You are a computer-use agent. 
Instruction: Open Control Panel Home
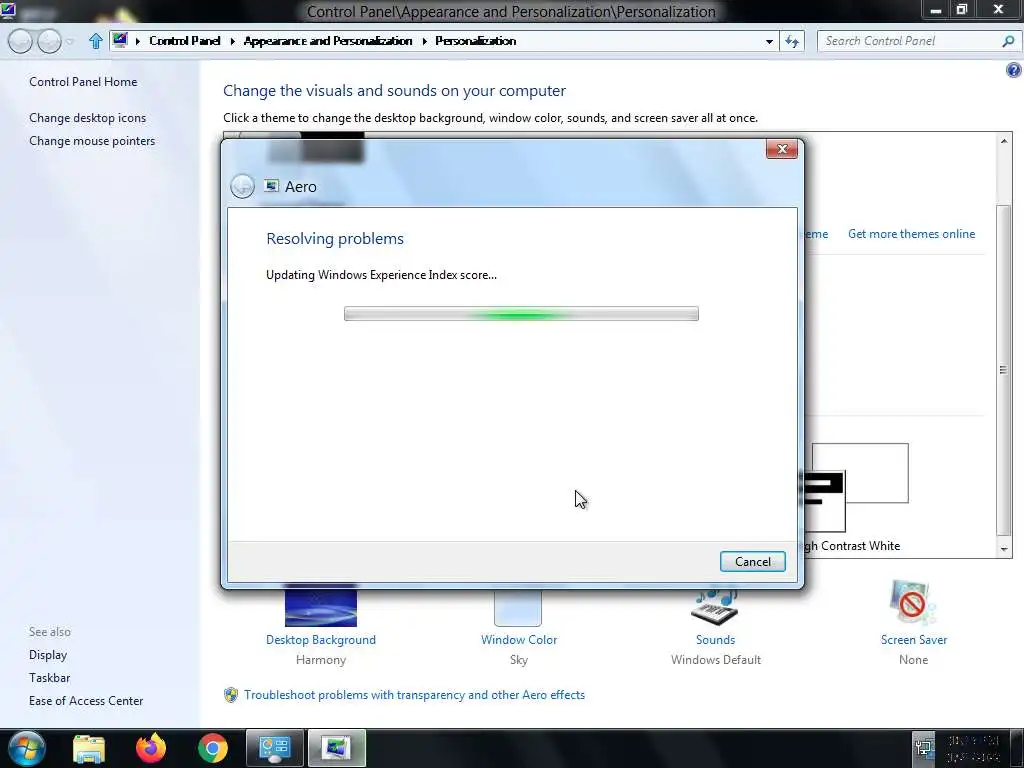pos(83,82)
